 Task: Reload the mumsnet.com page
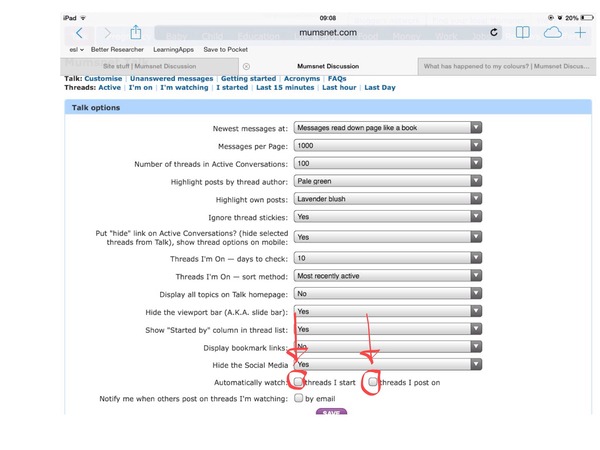(x=494, y=33)
